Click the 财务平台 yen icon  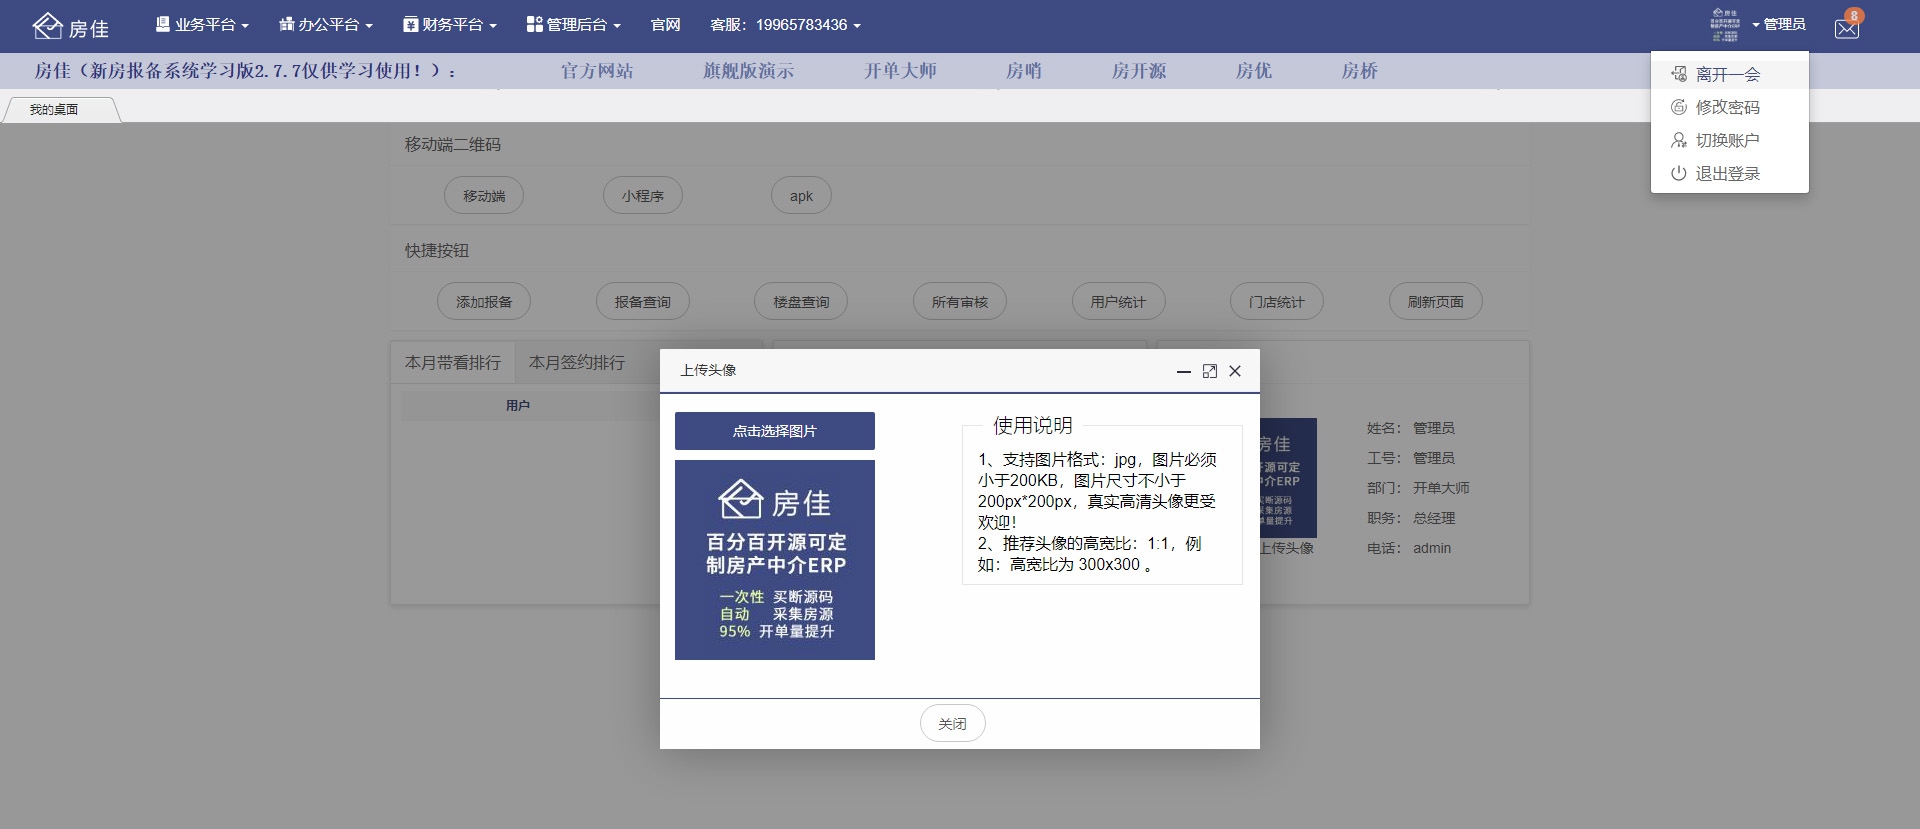click(x=410, y=24)
